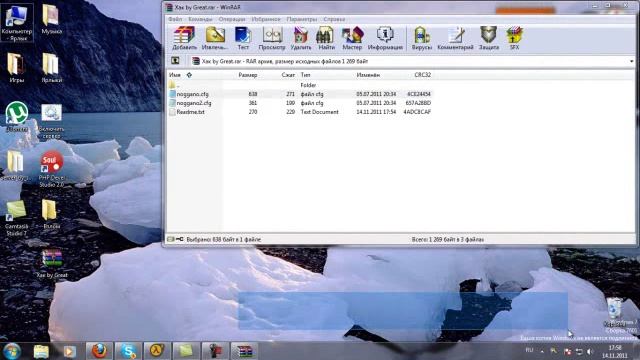Click the SFX toolbar icon
This screenshot has height=360, width=640.
point(514,38)
